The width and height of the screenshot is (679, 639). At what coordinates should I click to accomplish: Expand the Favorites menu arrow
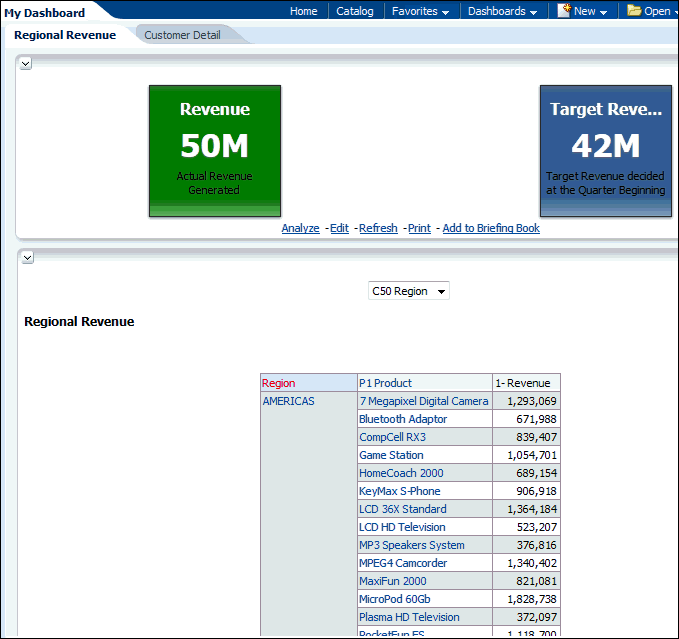pos(445,13)
